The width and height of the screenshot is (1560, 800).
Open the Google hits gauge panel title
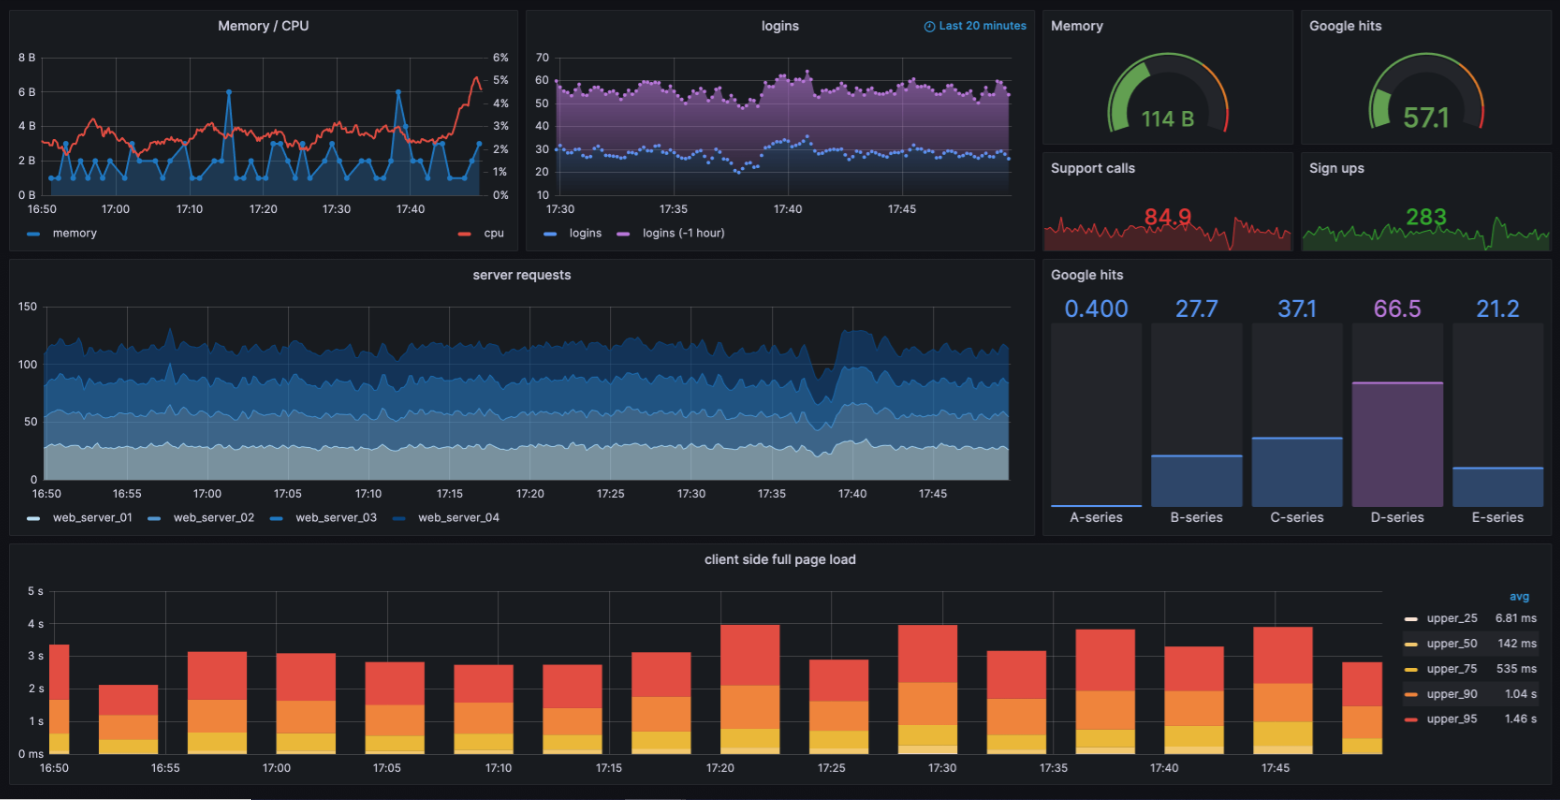1345,26
